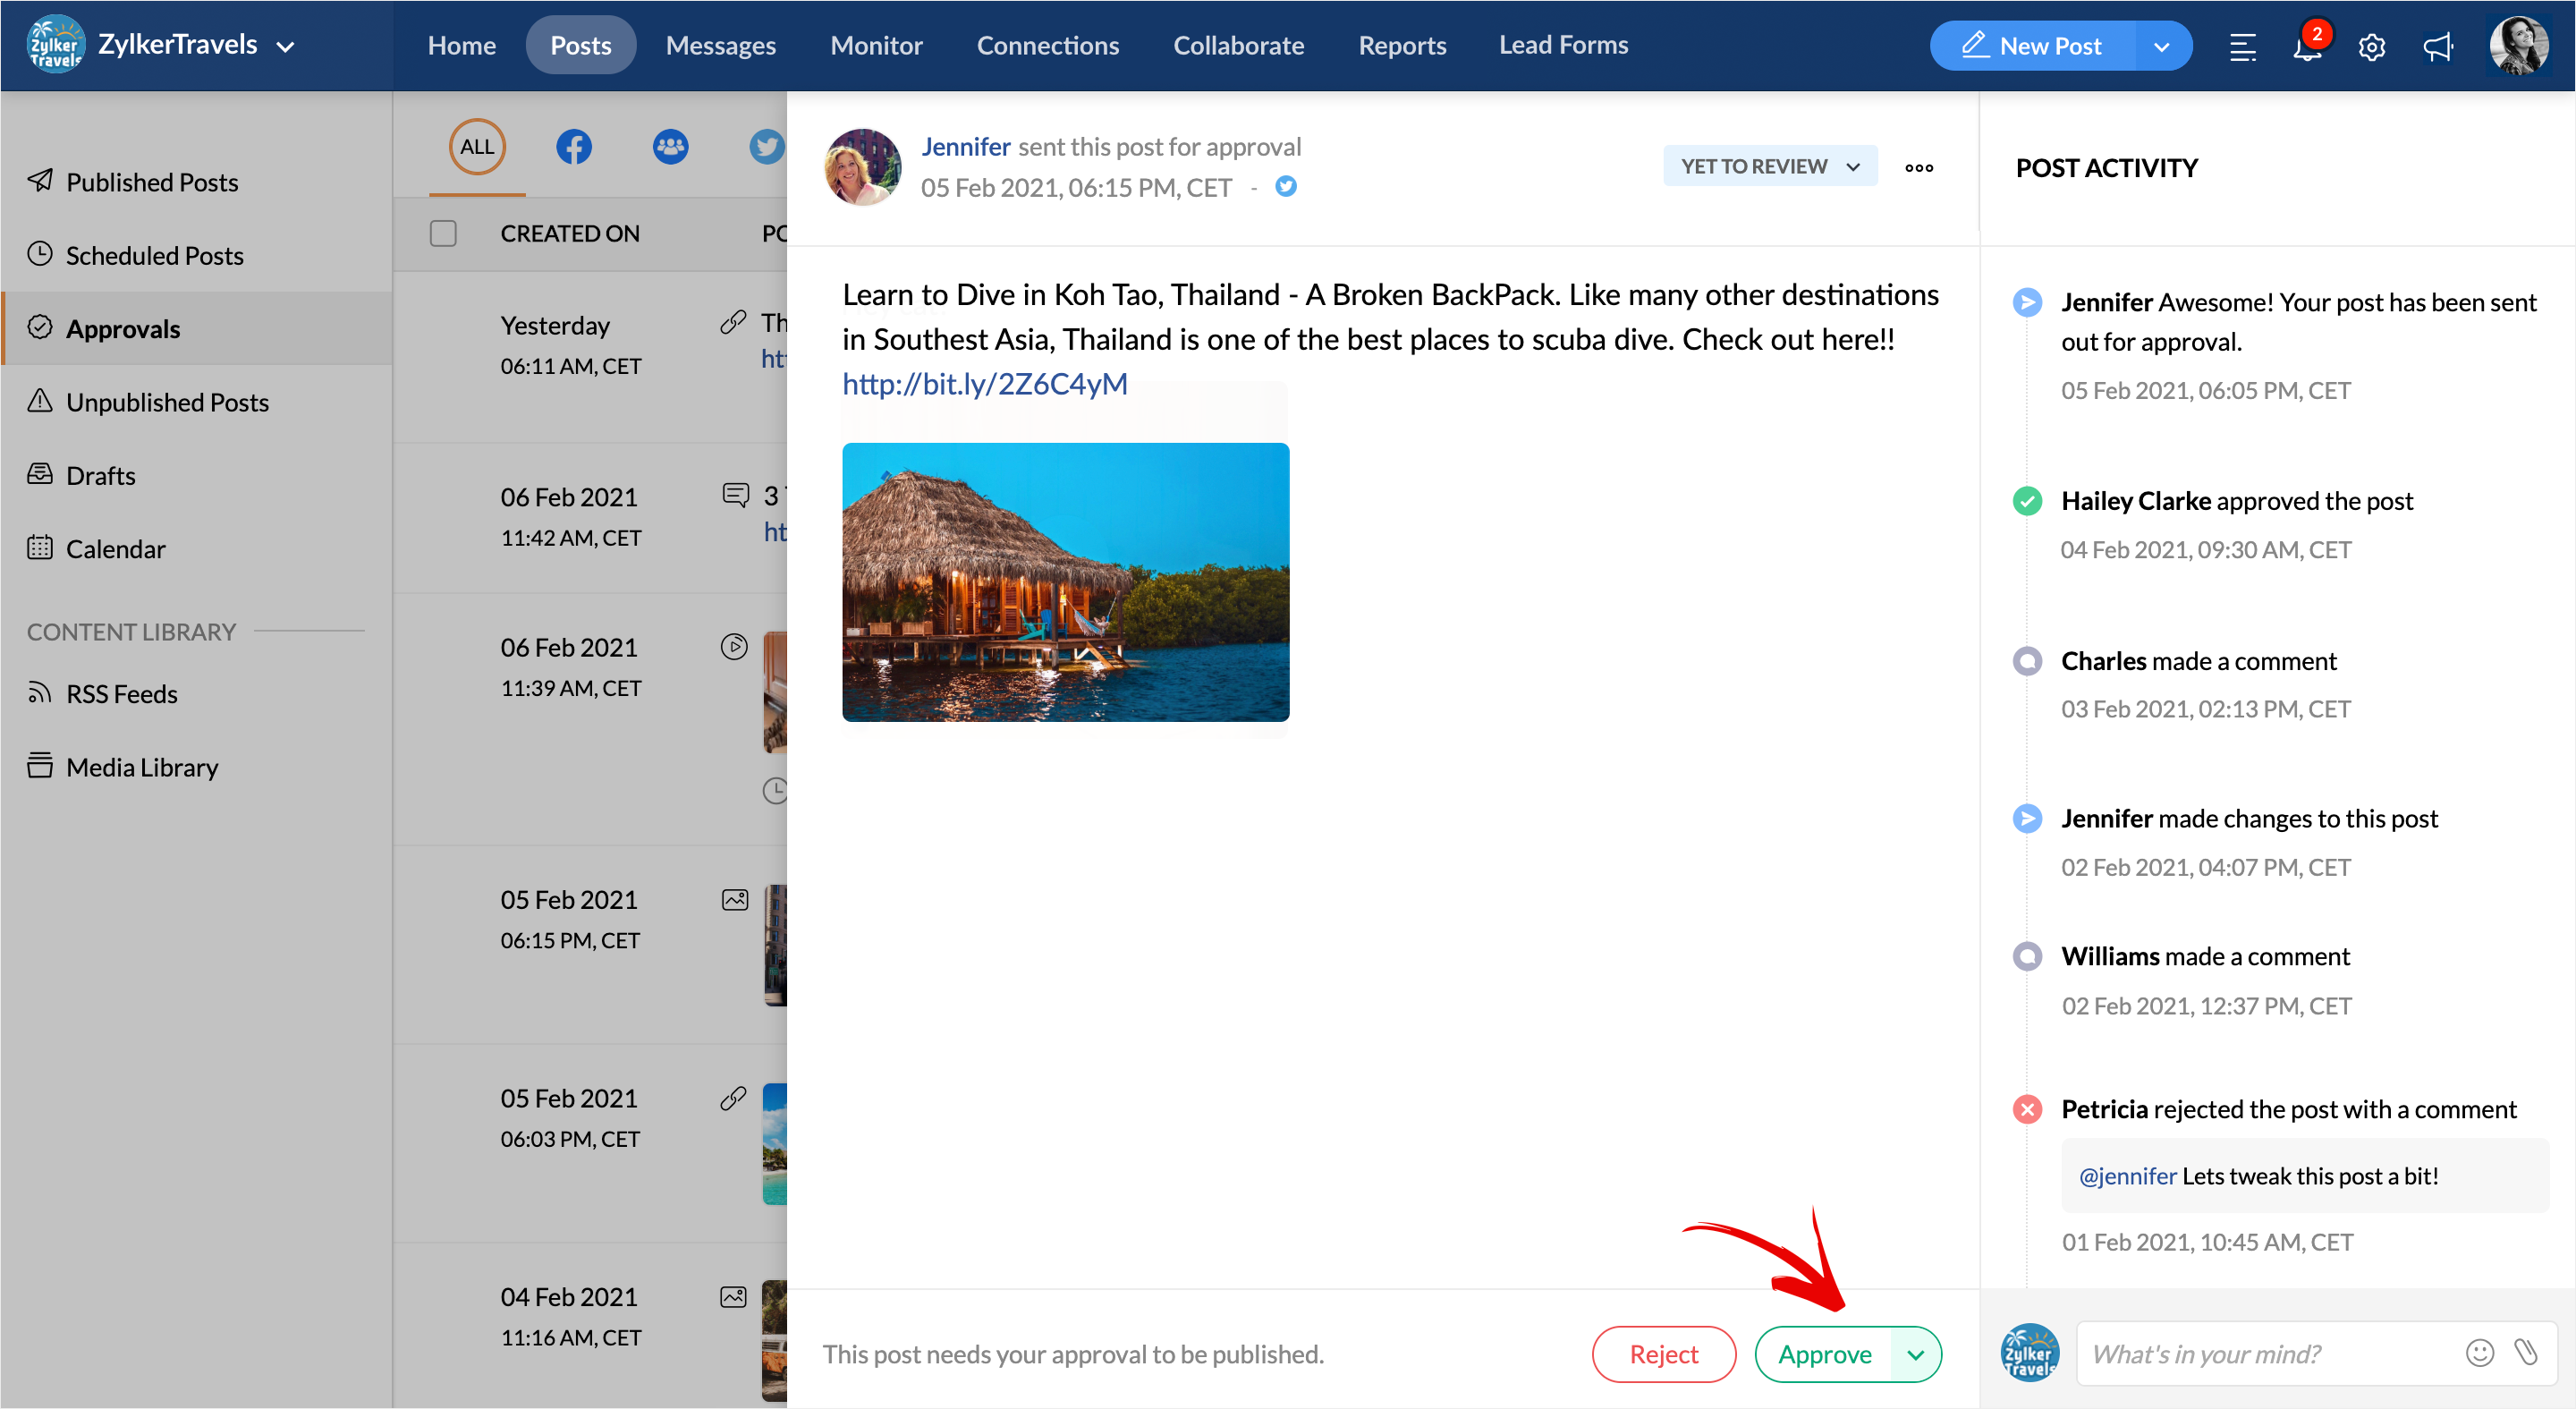The image size is (2576, 1409).
Task: Open the hamburger list menu icon
Action: point(2242,46)
